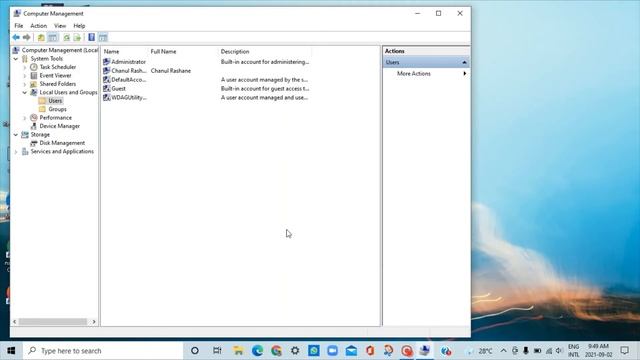Open Office app from taskbar
This screenshot has height=360, width=640.
point(370,351)
